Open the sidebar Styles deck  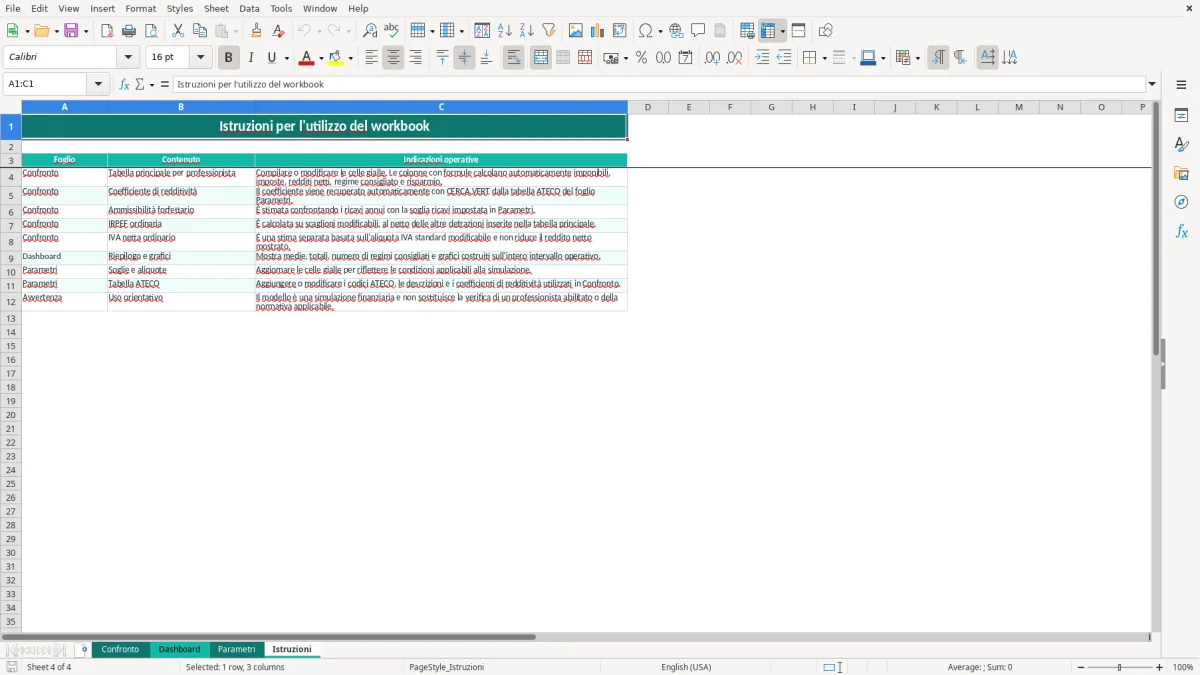(x=1181, y=145)
